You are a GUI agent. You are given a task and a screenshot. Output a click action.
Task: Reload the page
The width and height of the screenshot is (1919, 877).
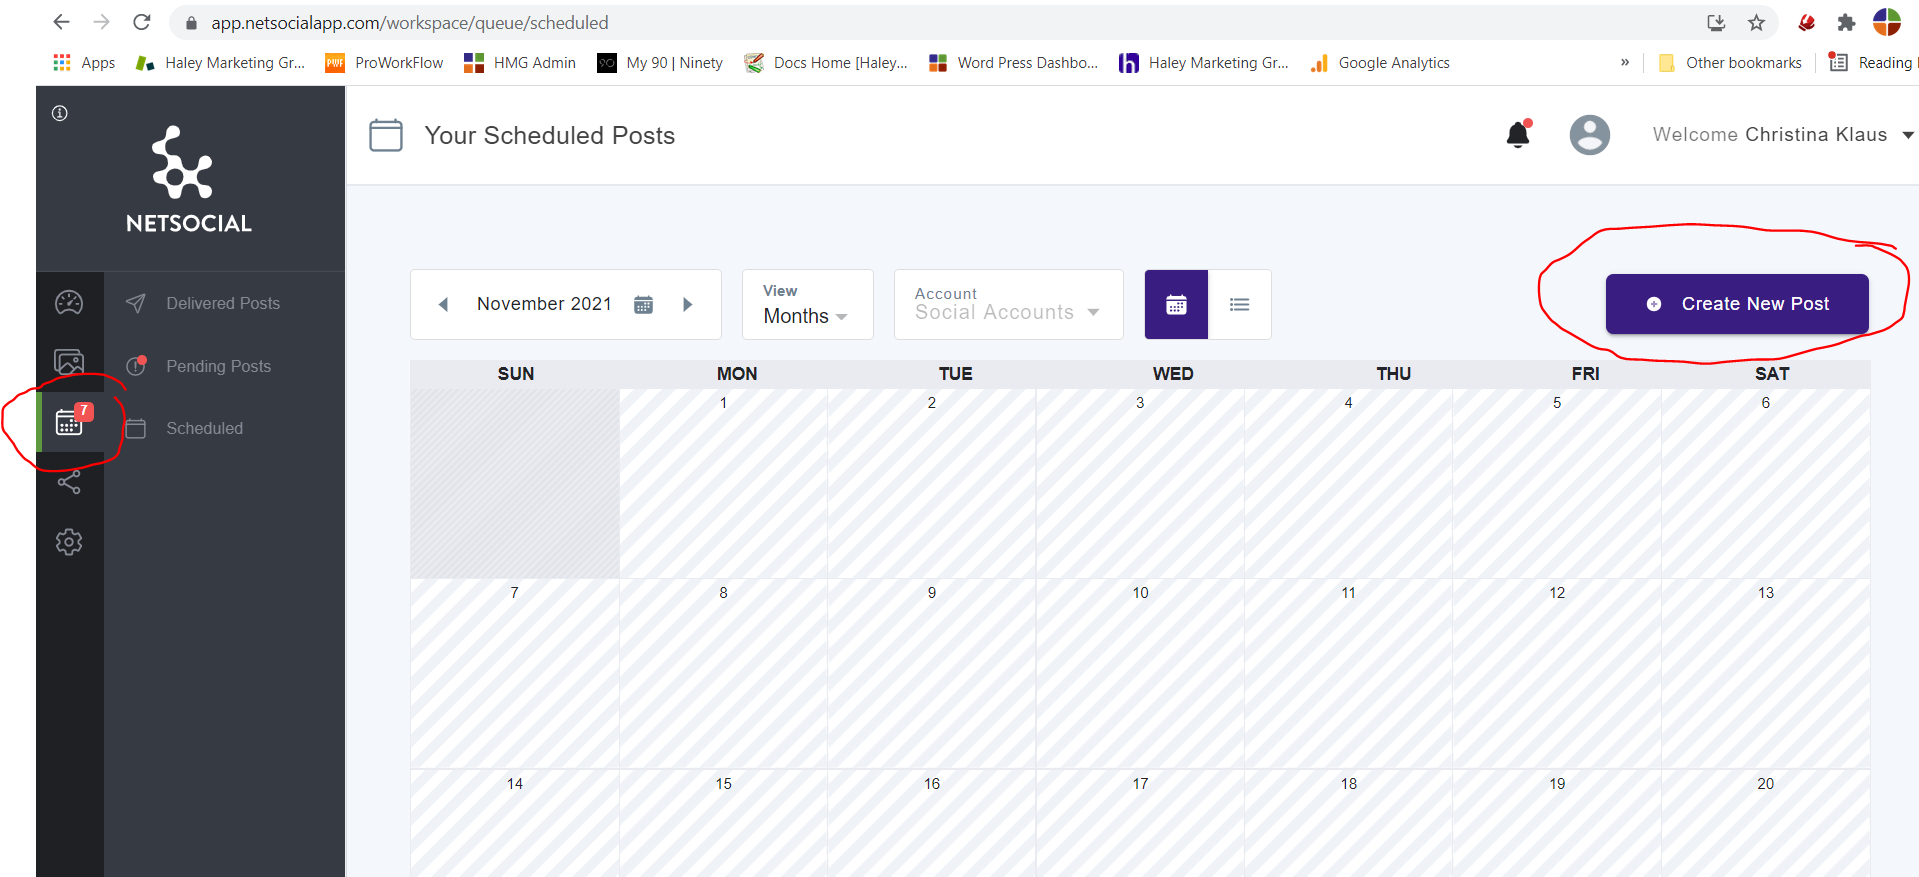142,22
